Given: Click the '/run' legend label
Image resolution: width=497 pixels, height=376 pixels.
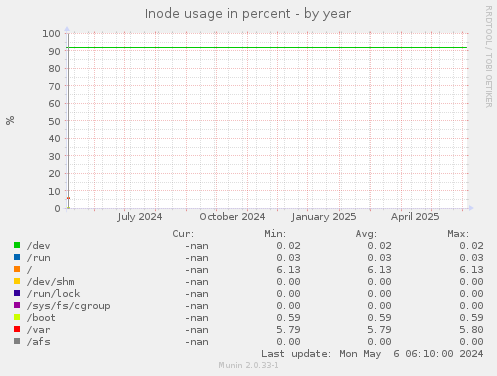Looking at the screenshot, I should [x=39, y=258].
